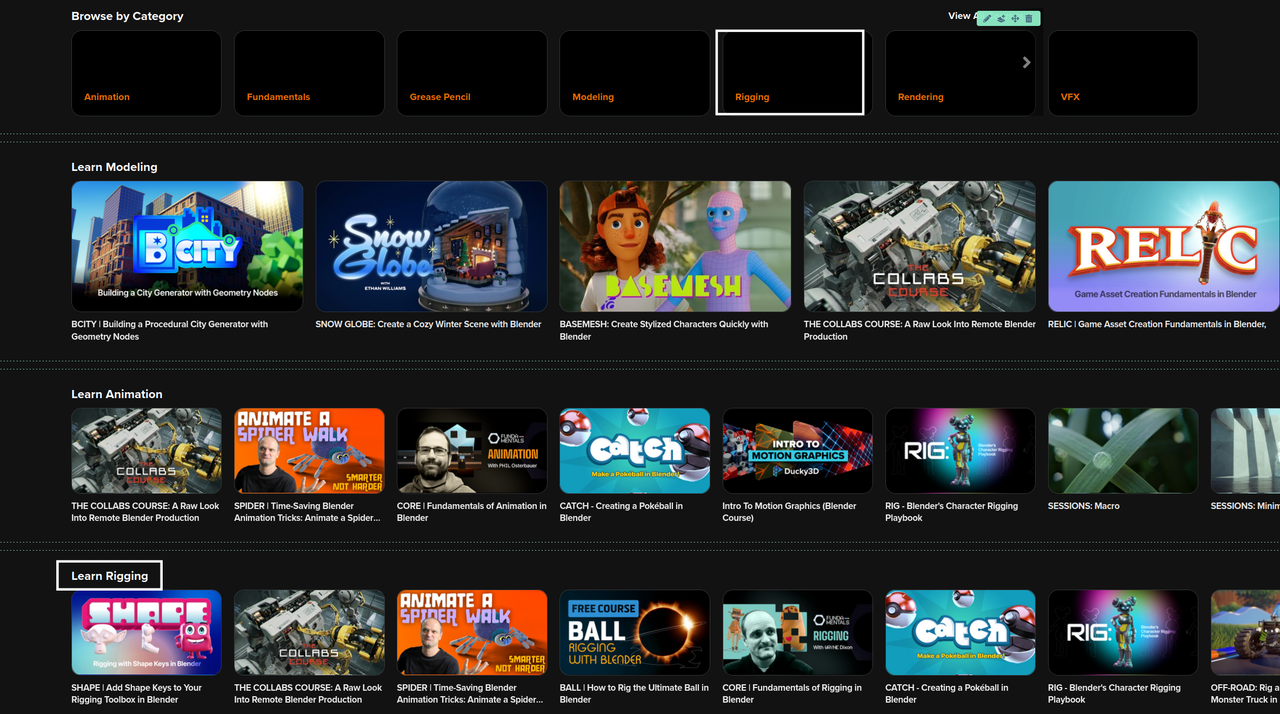Click the Learn Animation section heading
This screenshot has height=714, width=1280.
click(116, 394)
